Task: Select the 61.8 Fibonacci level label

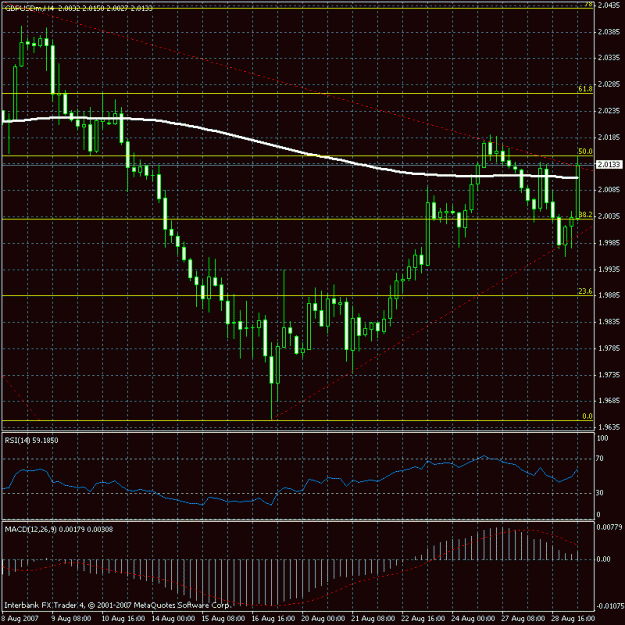Action: click(585, 89)
